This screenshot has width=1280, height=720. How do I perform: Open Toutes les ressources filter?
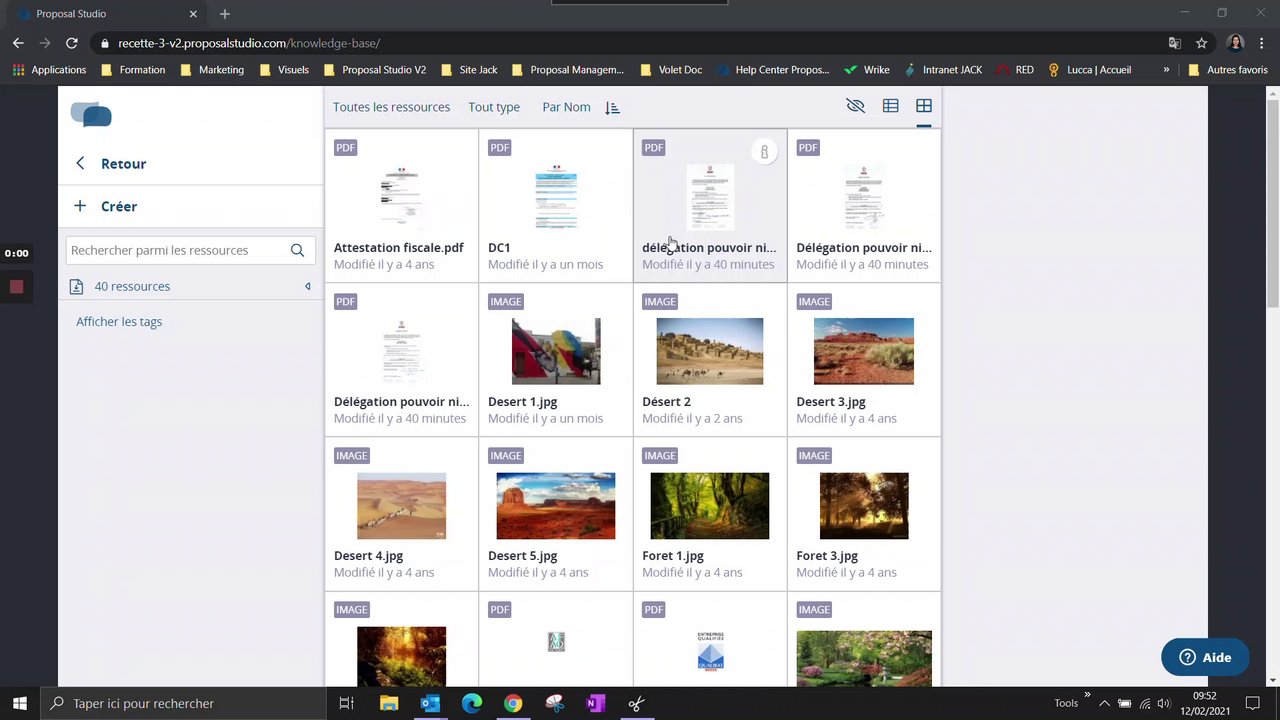[391, 107]
